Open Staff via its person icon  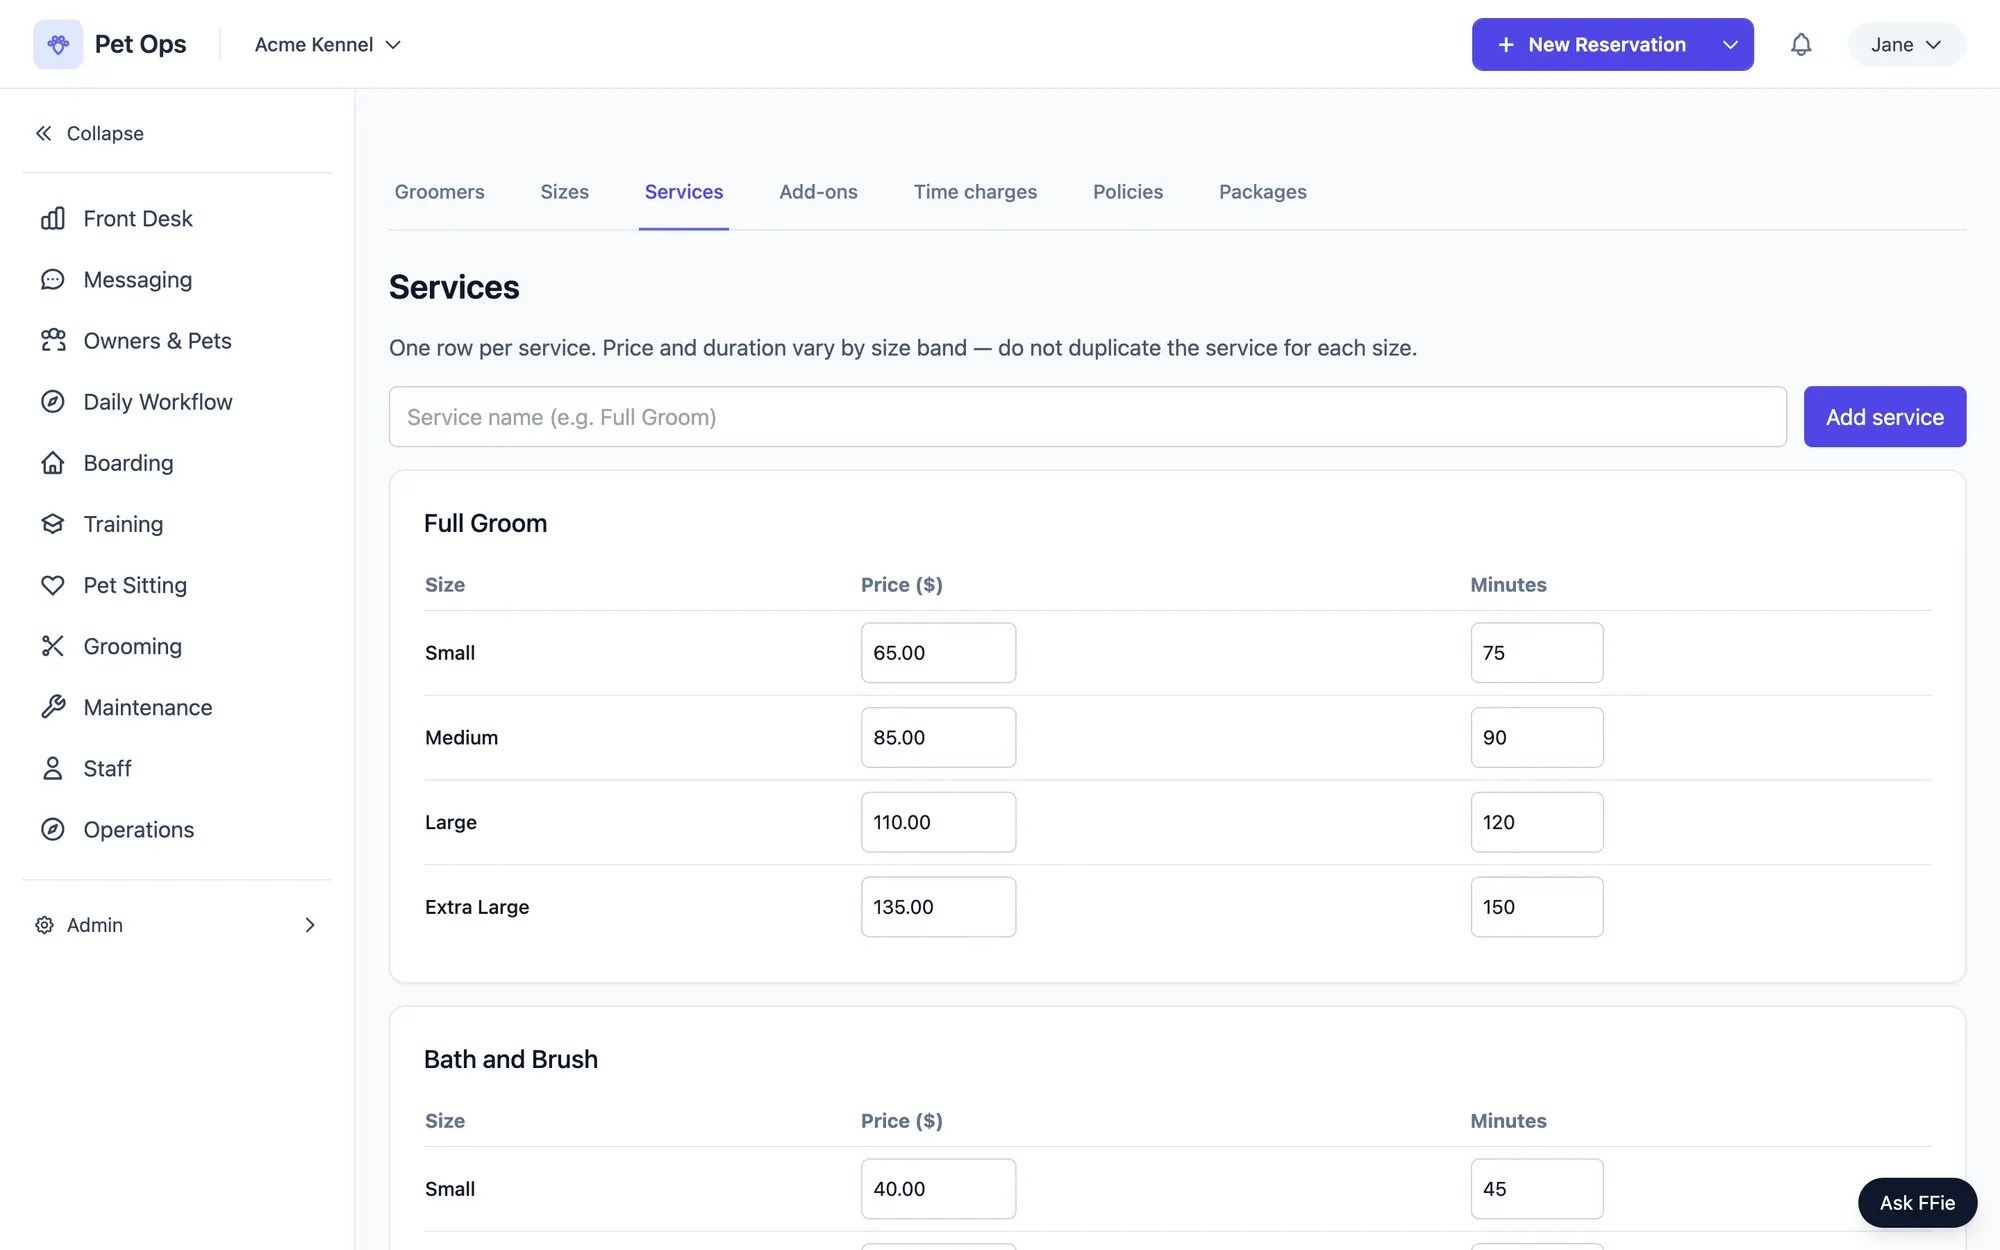pos(53,767)
